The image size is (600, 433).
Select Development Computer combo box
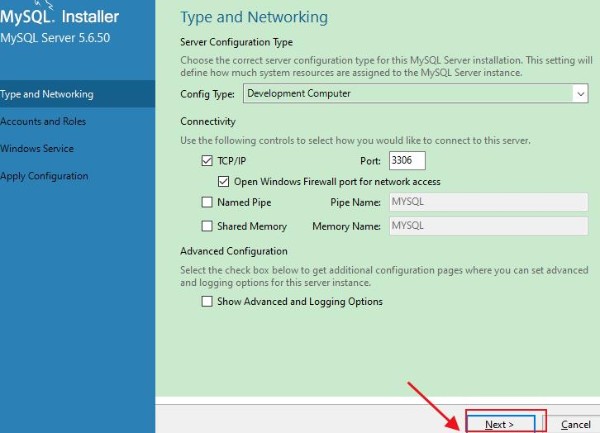click(416, 94)
